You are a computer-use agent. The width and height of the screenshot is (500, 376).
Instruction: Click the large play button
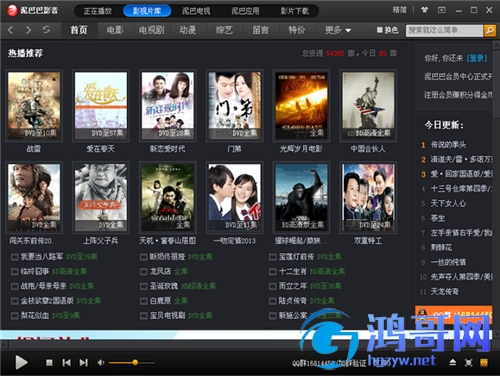pos(21,362)
